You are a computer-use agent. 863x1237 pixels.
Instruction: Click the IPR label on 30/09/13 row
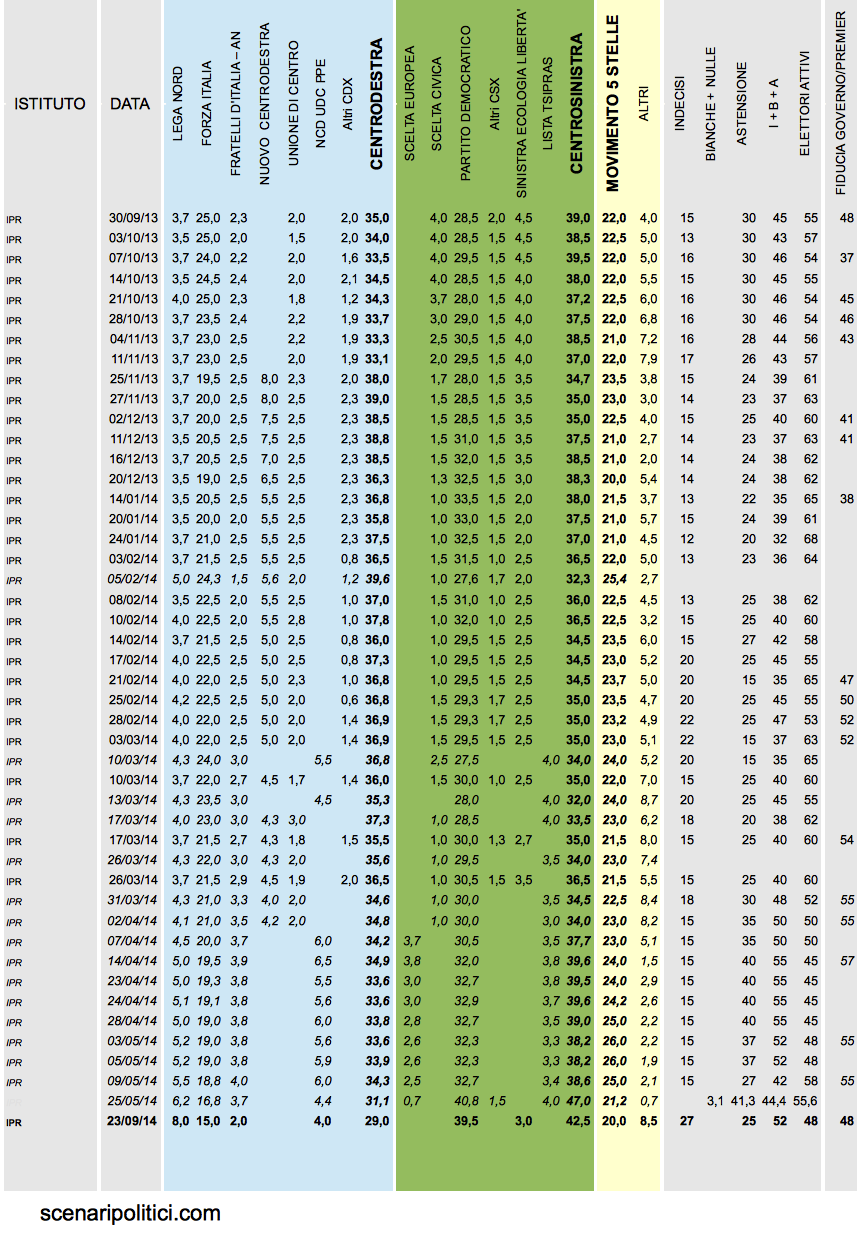click(13, 218)
